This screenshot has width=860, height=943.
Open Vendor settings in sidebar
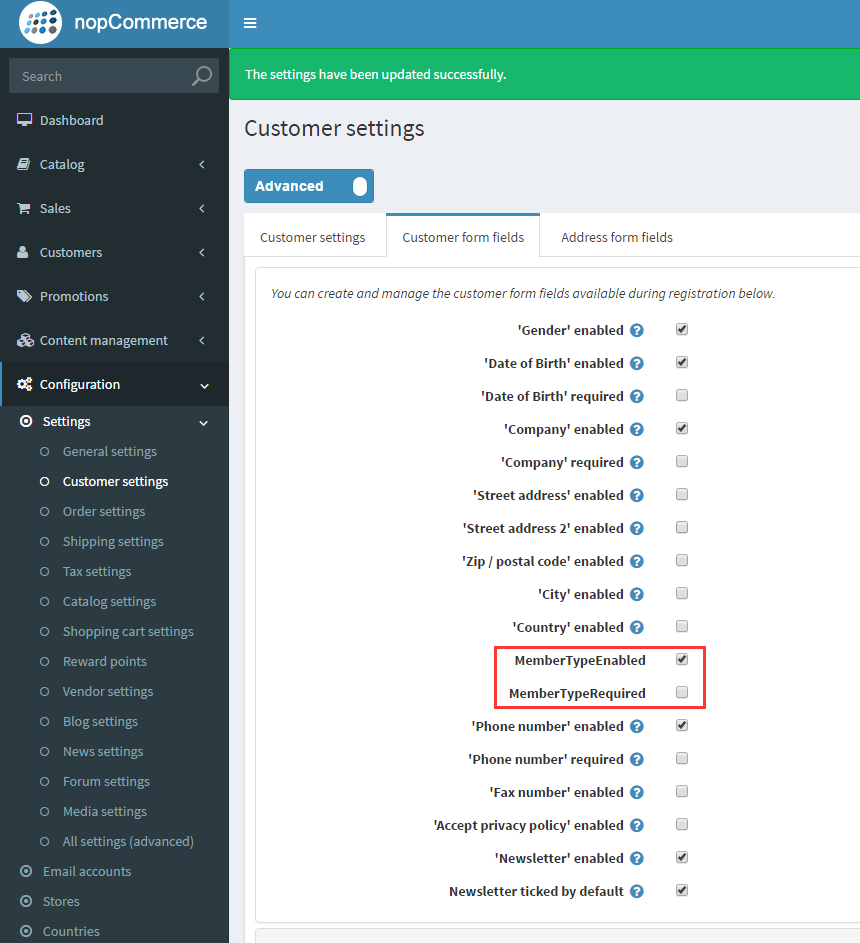pyautogui.click(x=108, y=692)
